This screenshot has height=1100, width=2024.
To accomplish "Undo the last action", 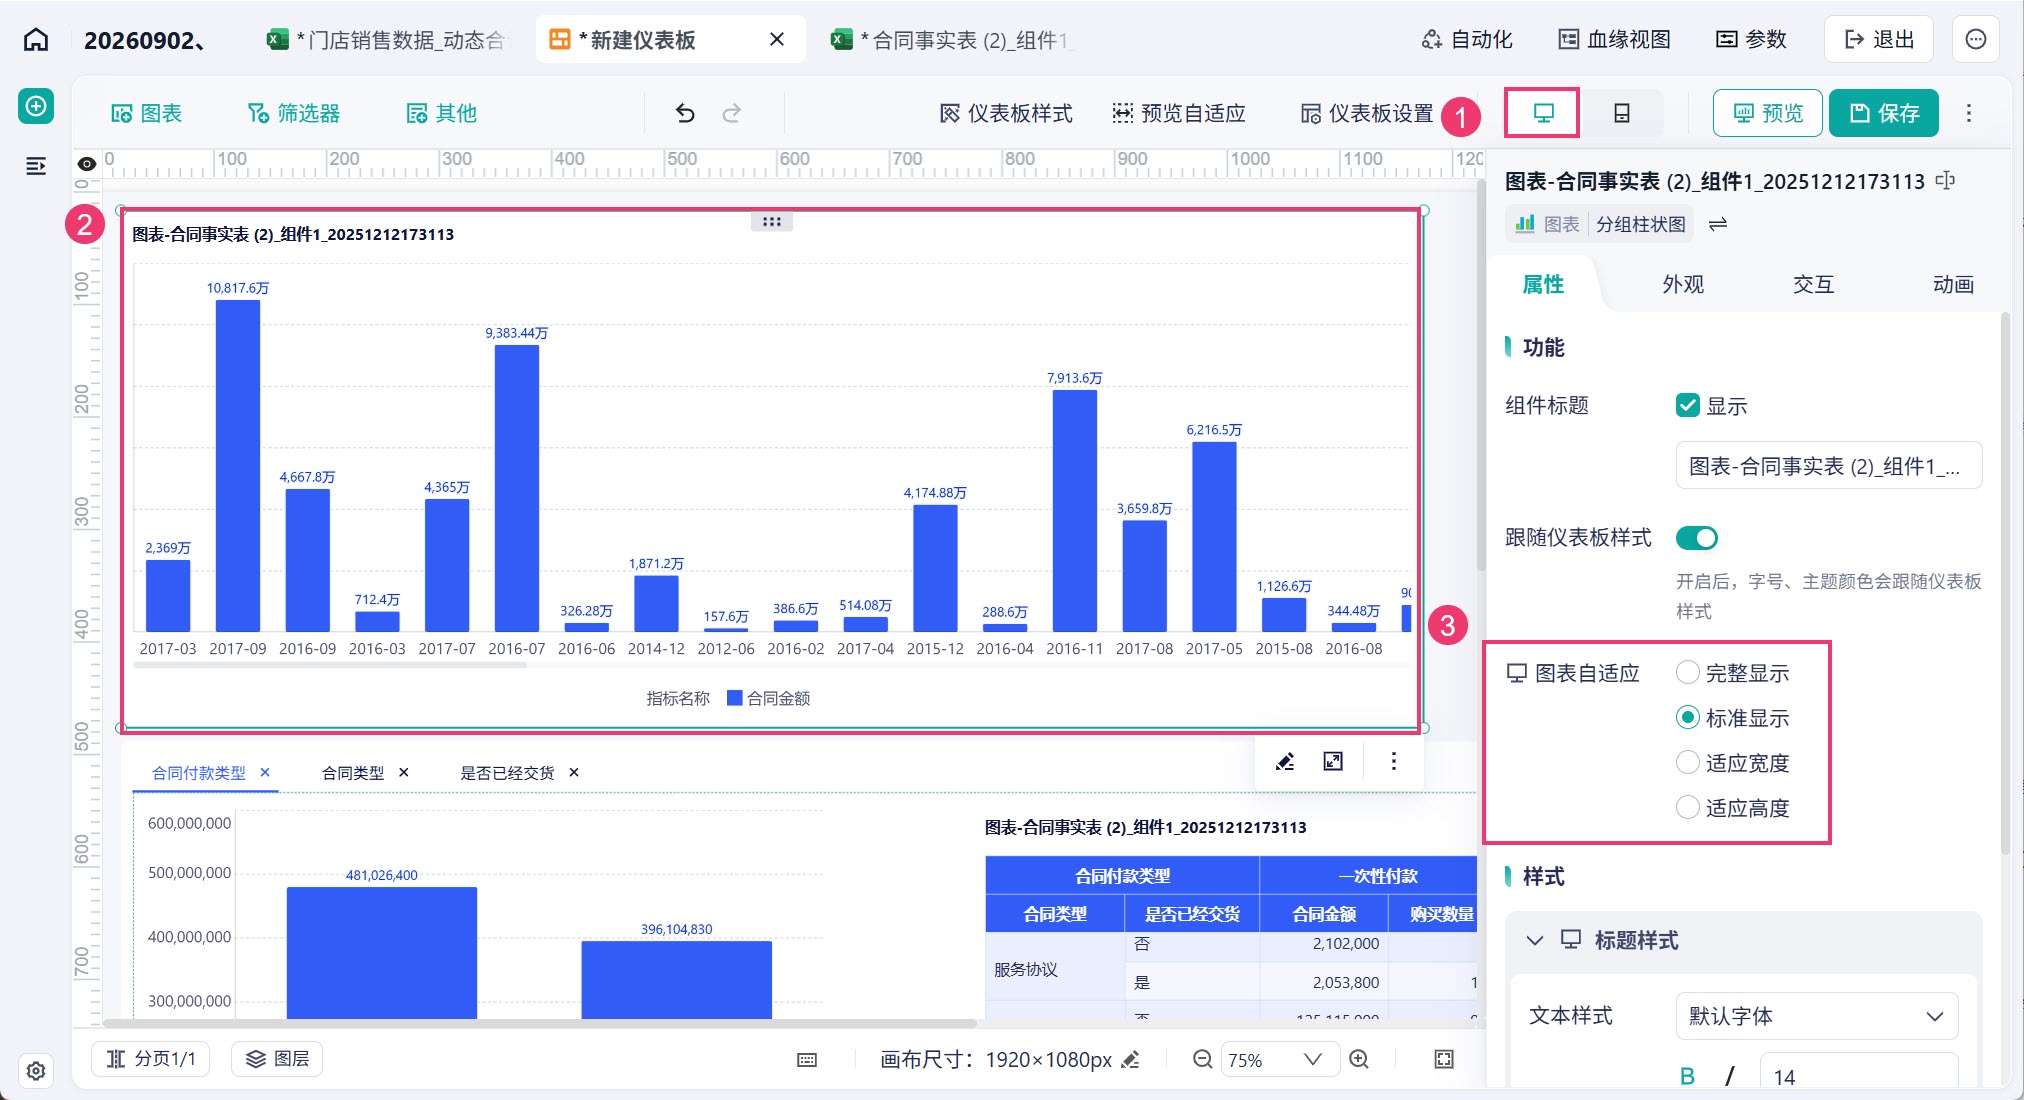I will [x=685, y=113].
